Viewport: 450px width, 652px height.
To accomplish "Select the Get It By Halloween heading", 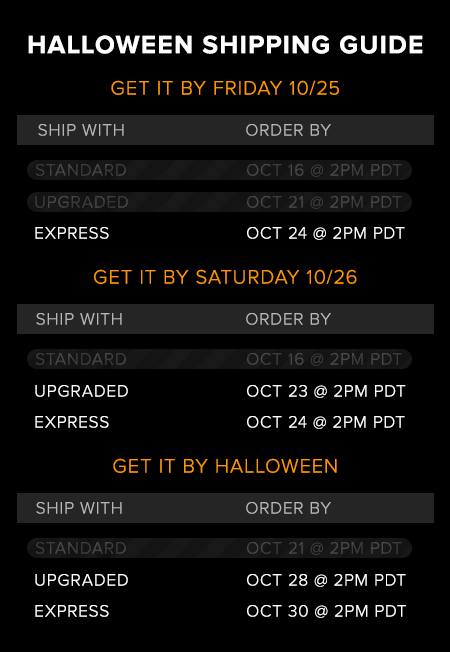I will click(225, 466).
